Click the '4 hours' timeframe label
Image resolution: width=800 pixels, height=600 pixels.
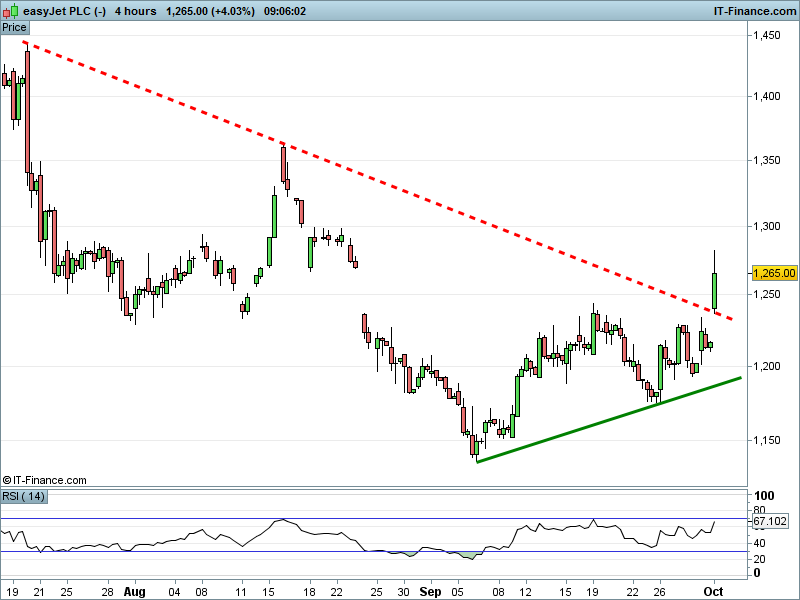click(x=135, y=11)
